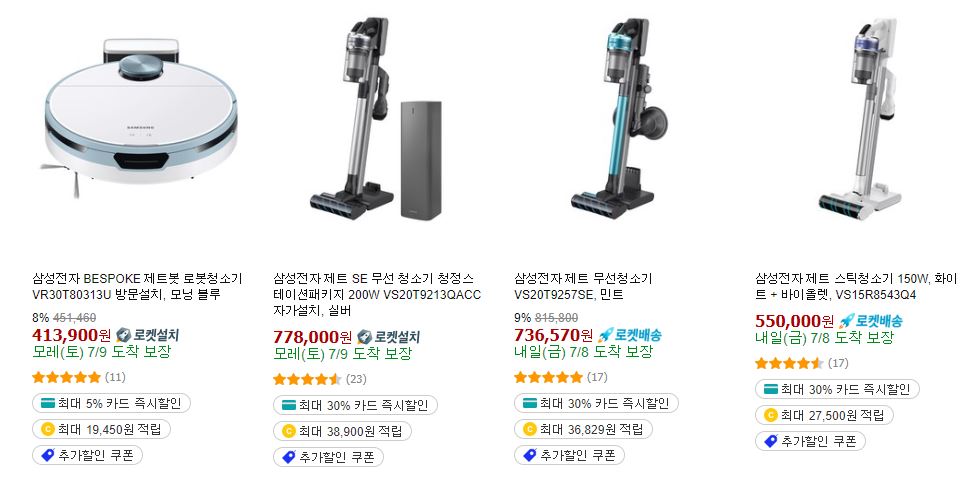This screenshot has height=501, width=979.
Task: Click the VR30T80313U robot vacuum title
Action: (x=137, y=286)
